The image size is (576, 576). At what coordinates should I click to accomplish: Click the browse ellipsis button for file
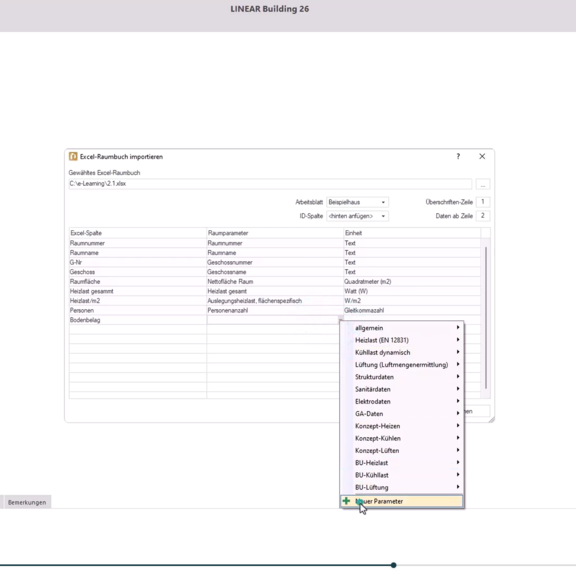(x=483, y=184)
